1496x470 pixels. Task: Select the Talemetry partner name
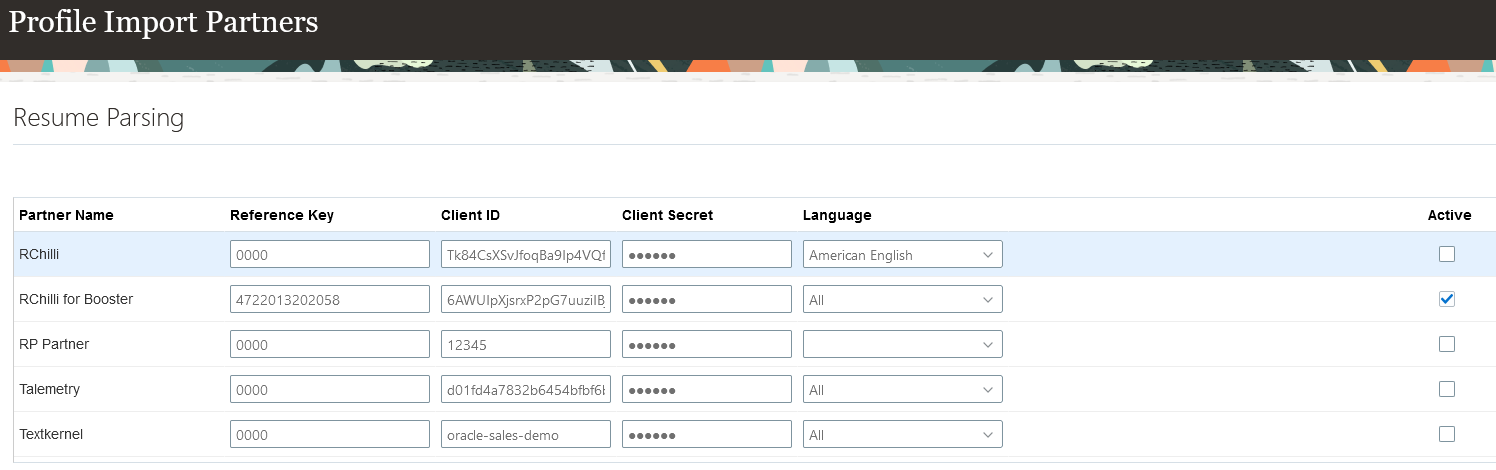click(50, 389)
